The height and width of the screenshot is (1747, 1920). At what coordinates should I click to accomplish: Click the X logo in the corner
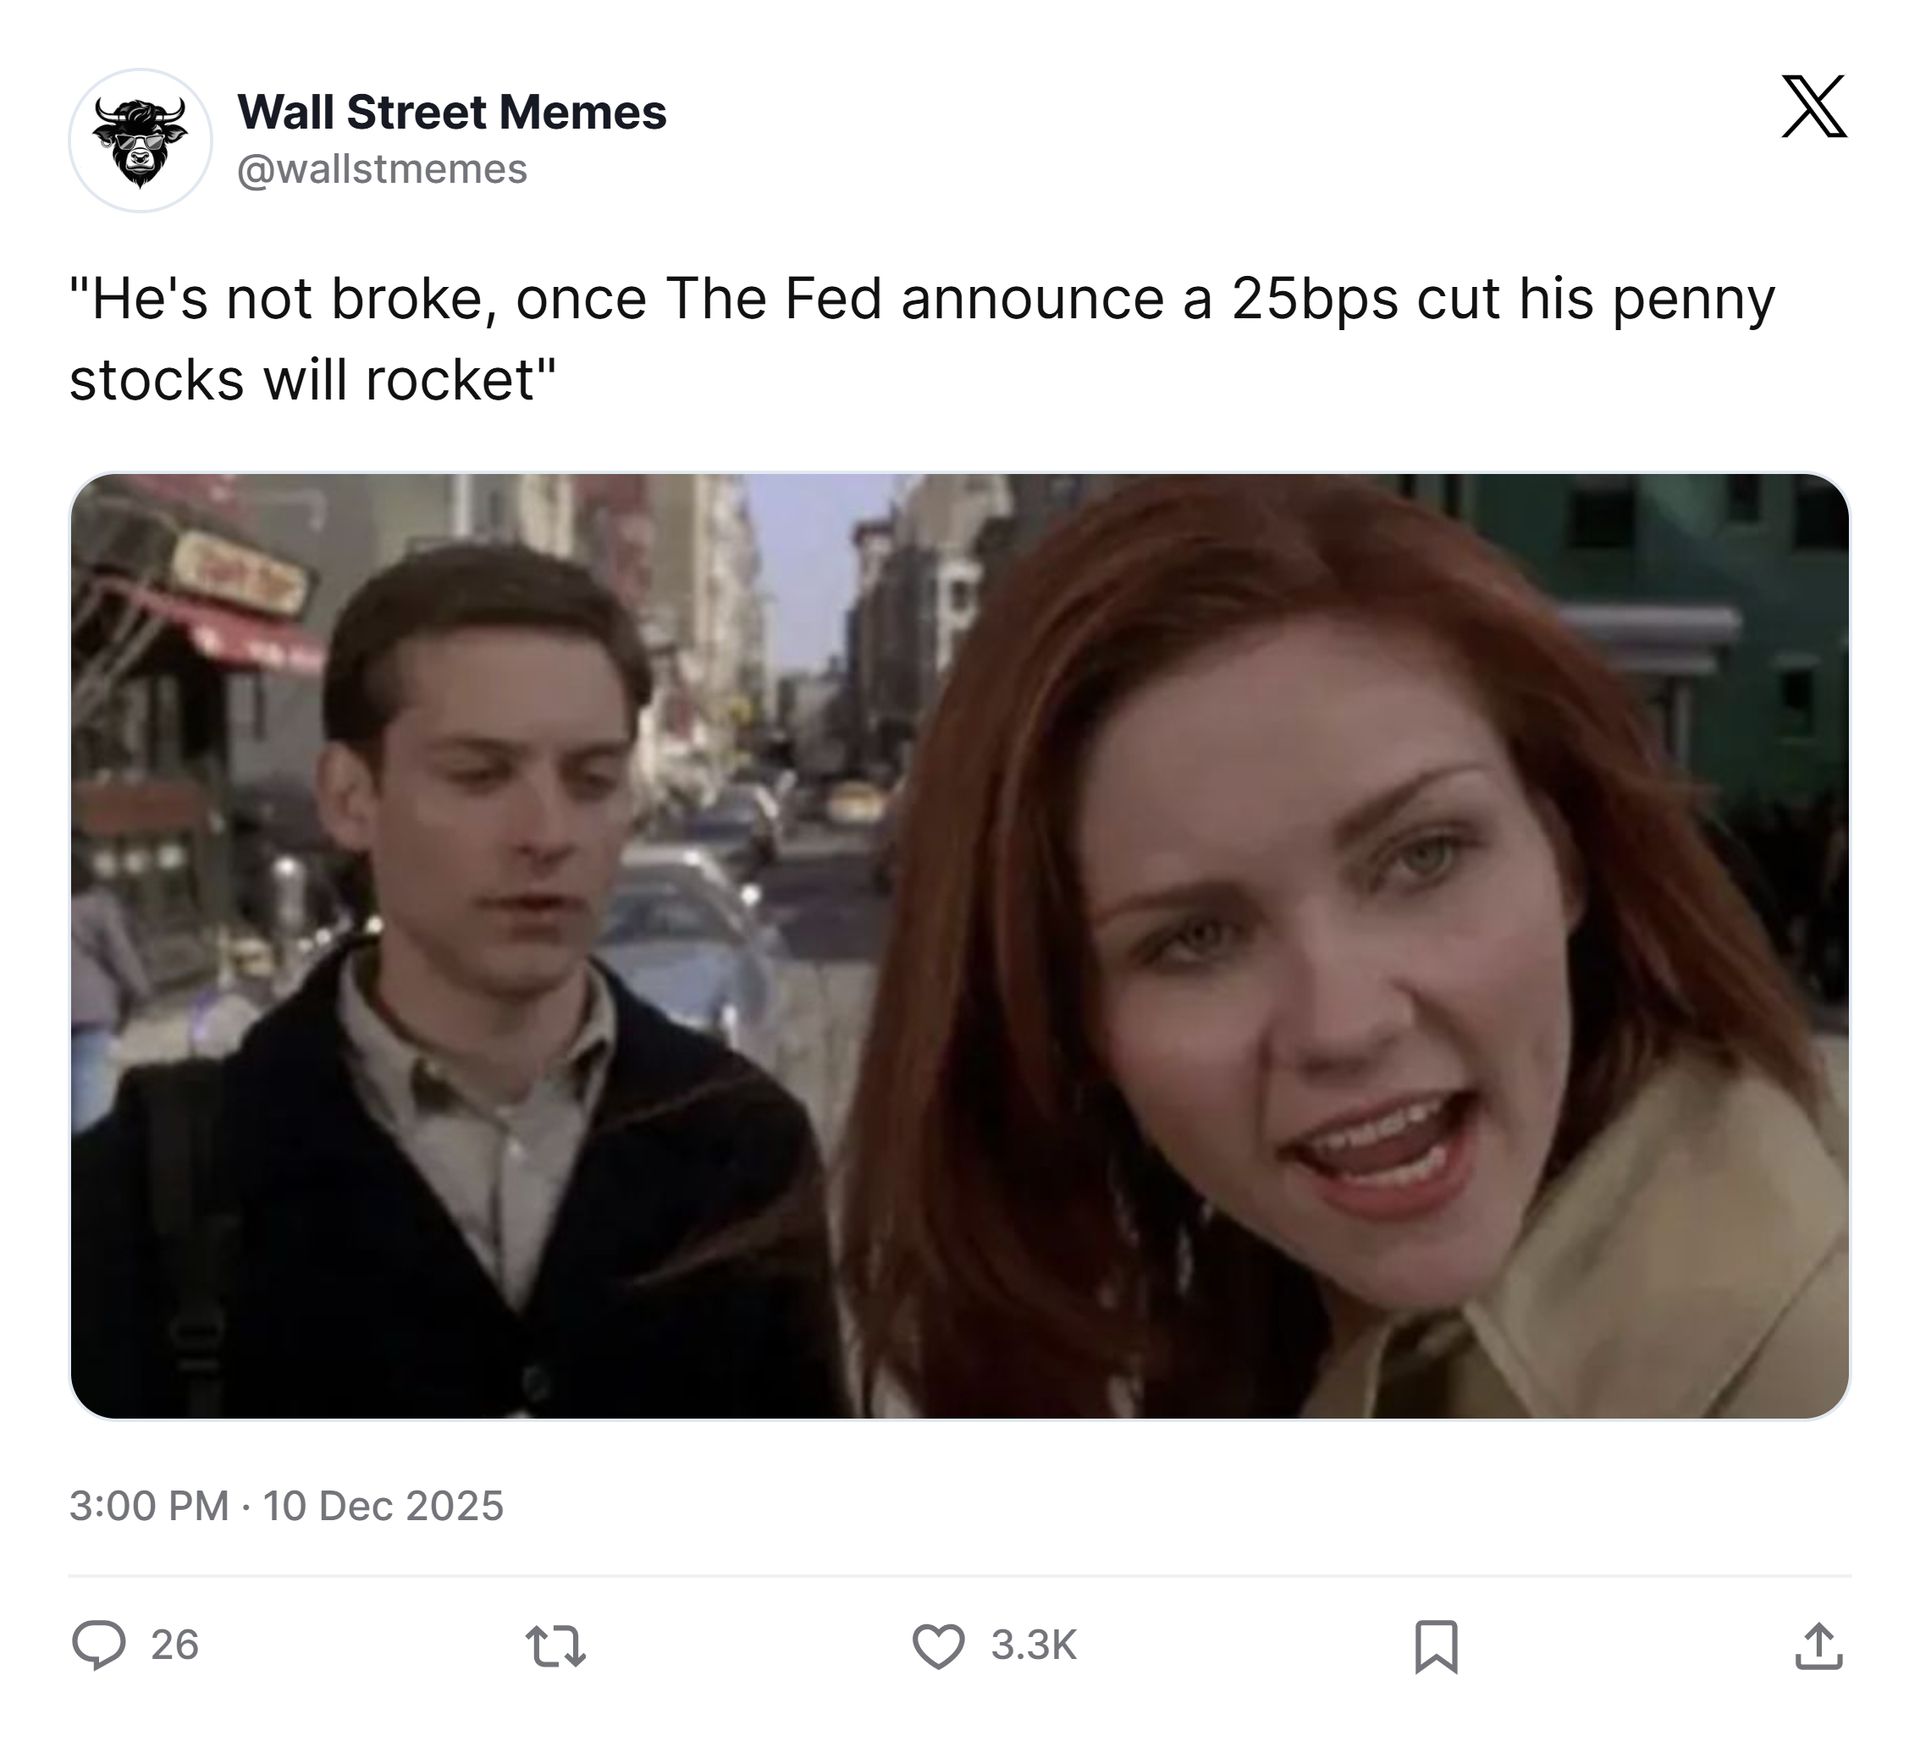(1814, 106)
